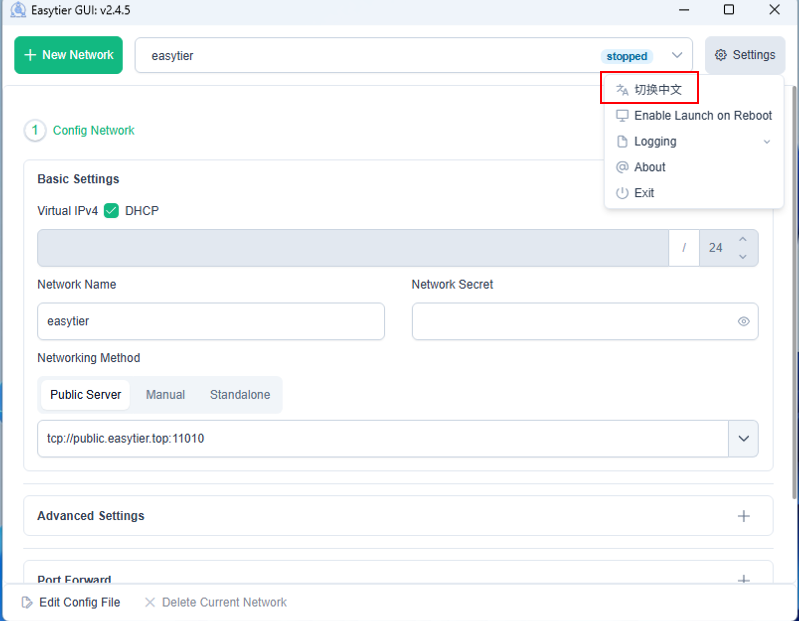This screenshot has width=799, height=621.
Task: Select the Standalone networking method
Action: [x=240, y=395]
